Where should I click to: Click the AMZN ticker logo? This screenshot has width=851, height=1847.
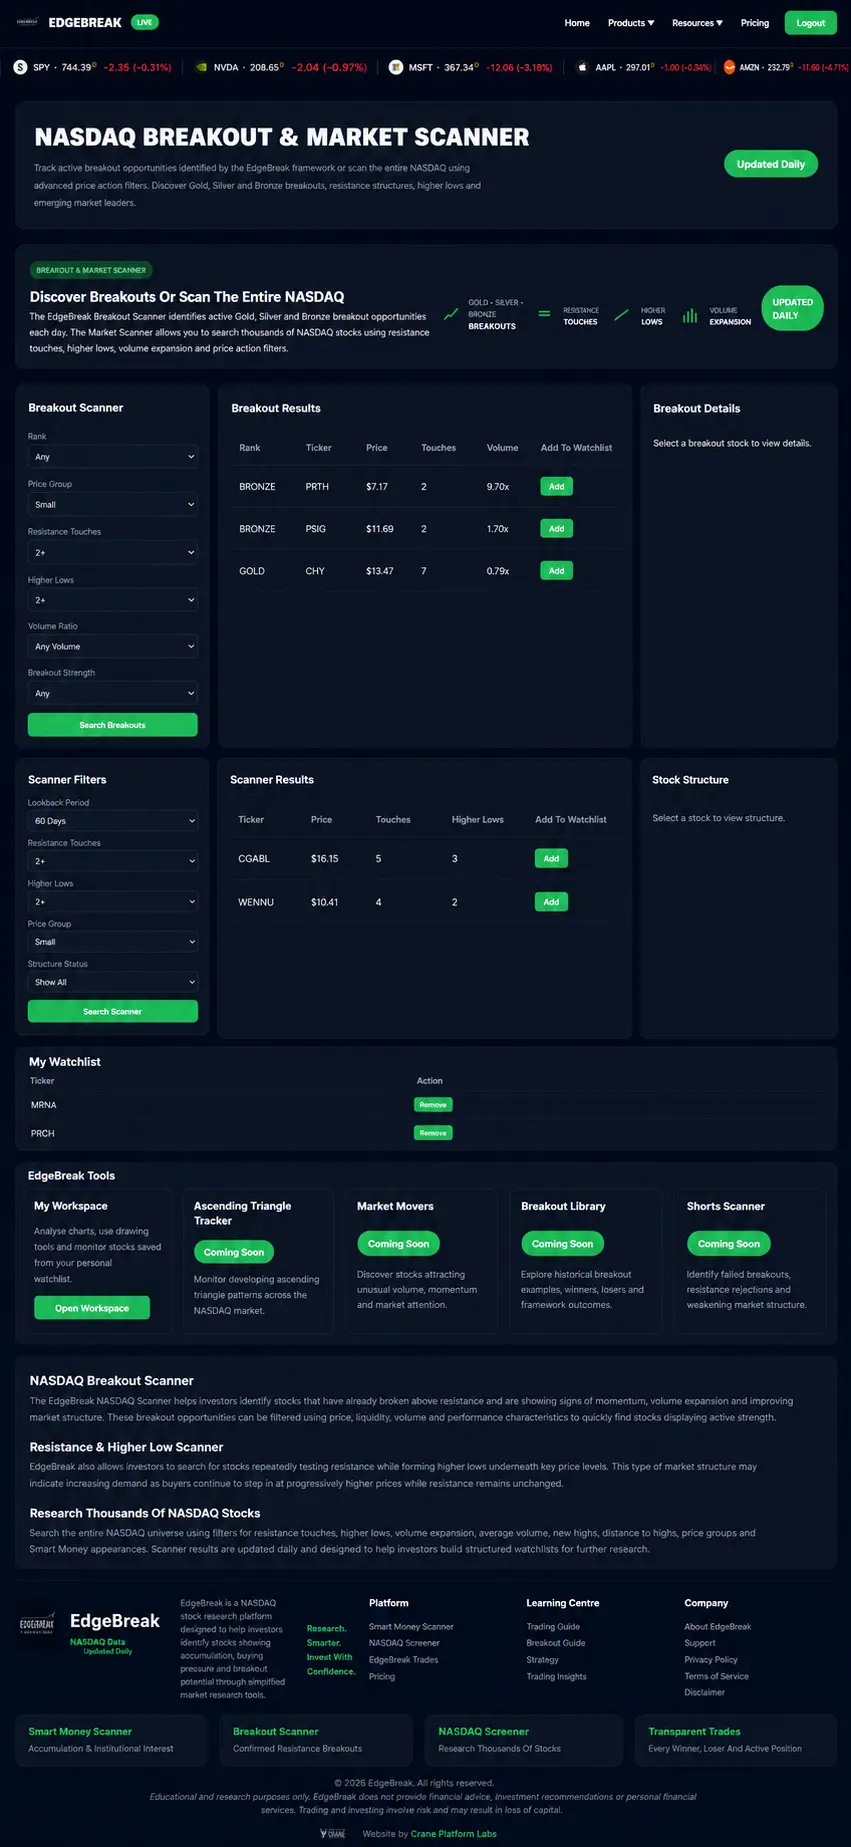point(729,67)
